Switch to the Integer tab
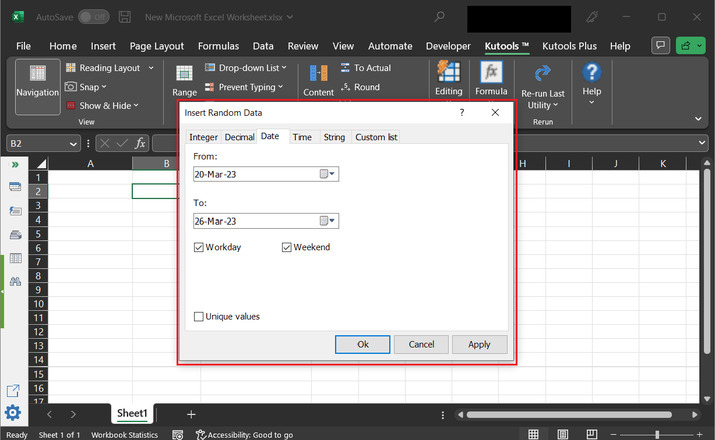The image size is (715, 440). pyautogui.click(x=203, y=137)
